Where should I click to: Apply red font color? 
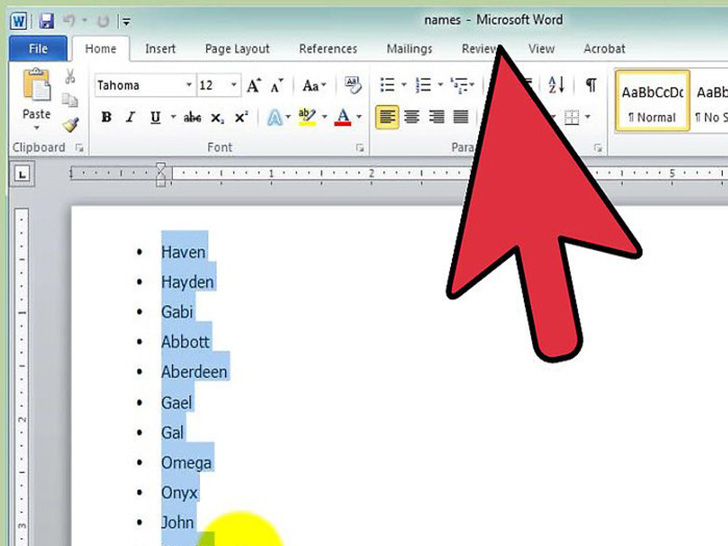click(343, 117)
